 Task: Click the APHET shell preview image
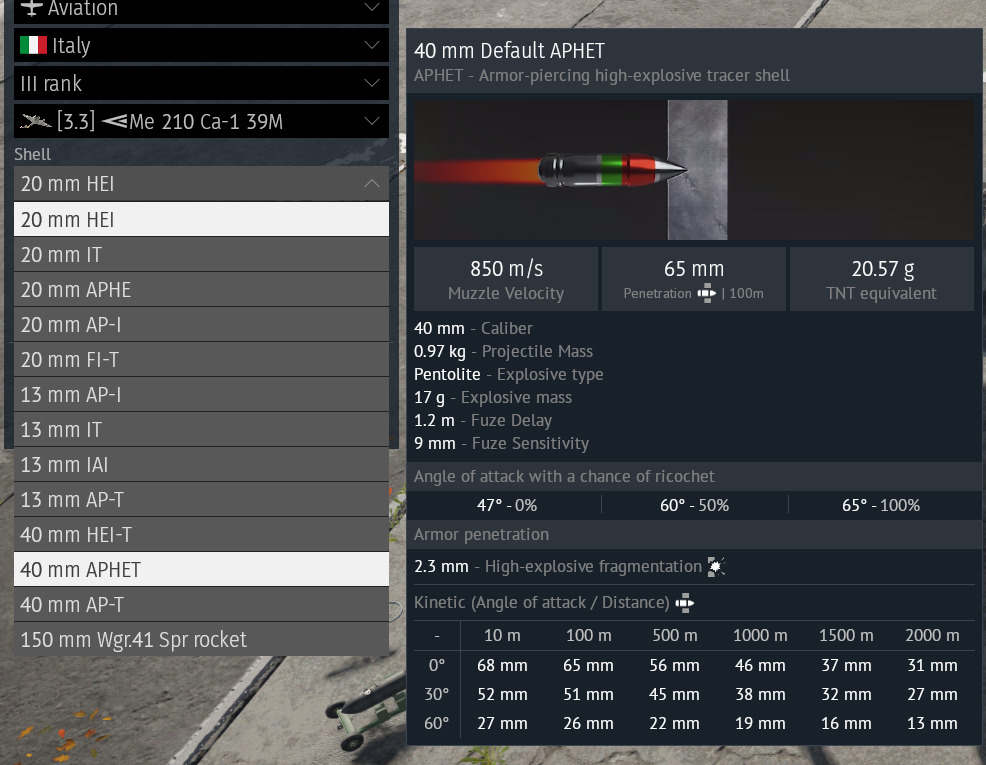coord(693,169)
